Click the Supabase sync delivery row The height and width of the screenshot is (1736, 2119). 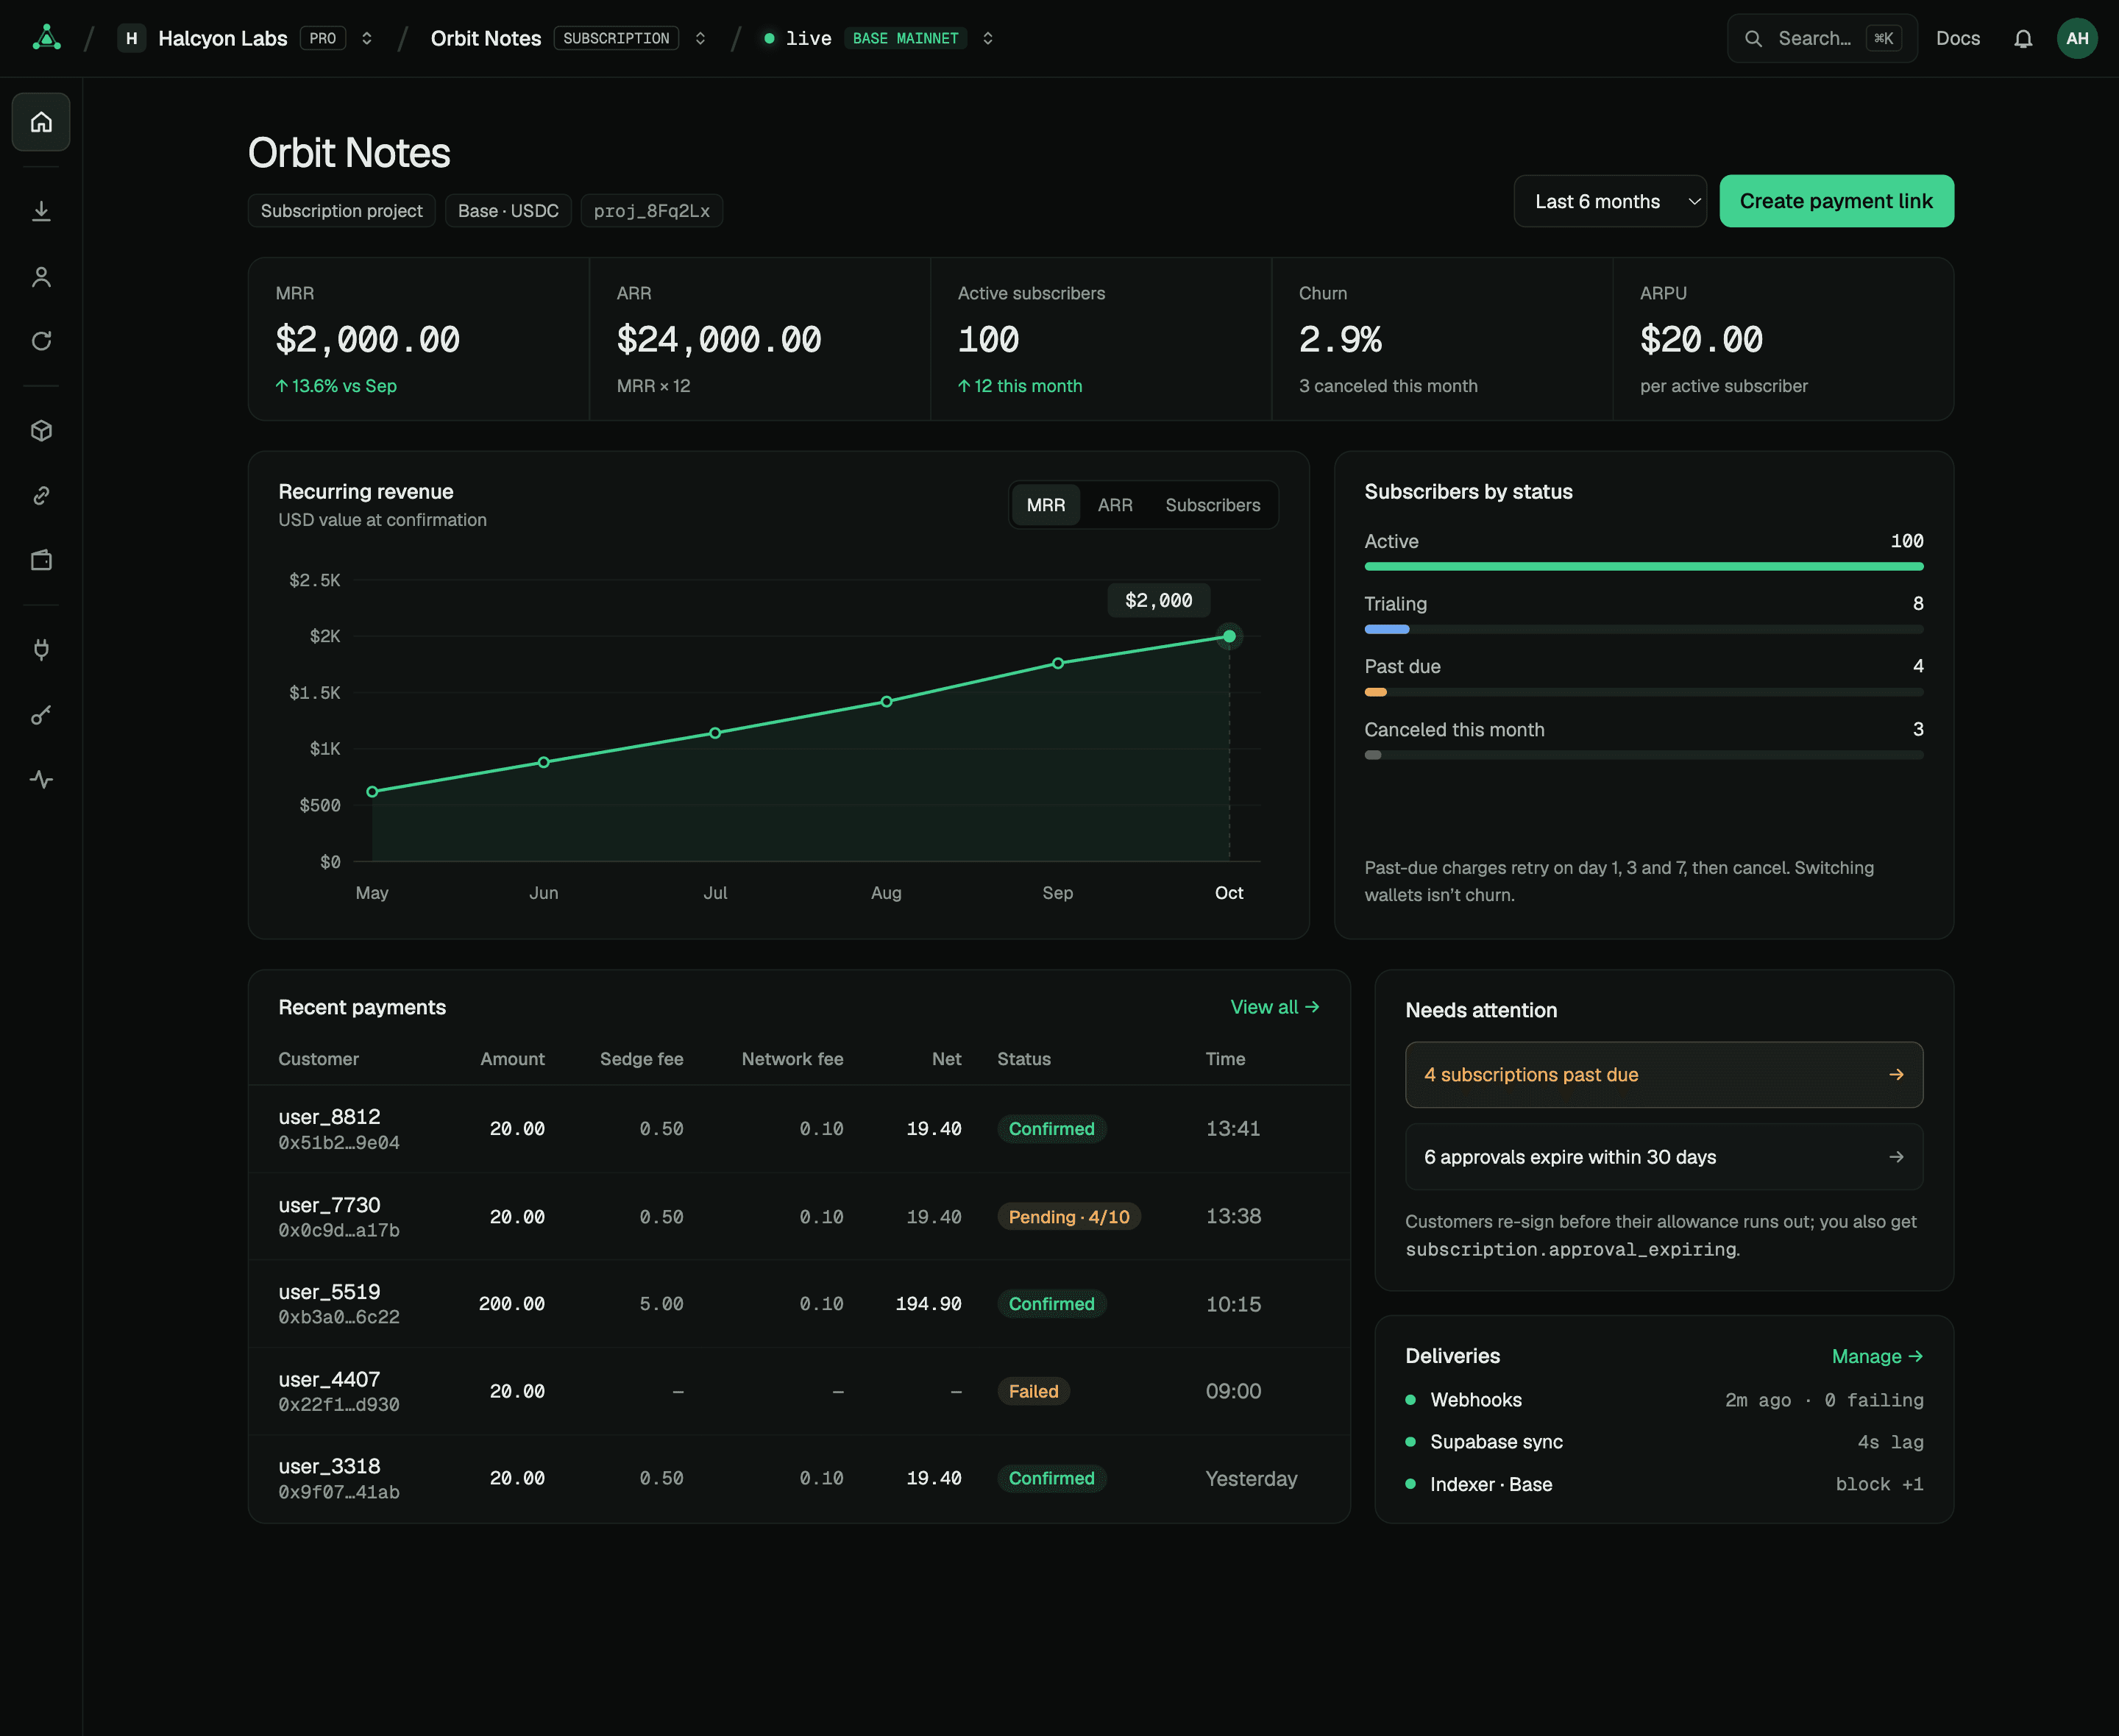pos(1663,1442)
